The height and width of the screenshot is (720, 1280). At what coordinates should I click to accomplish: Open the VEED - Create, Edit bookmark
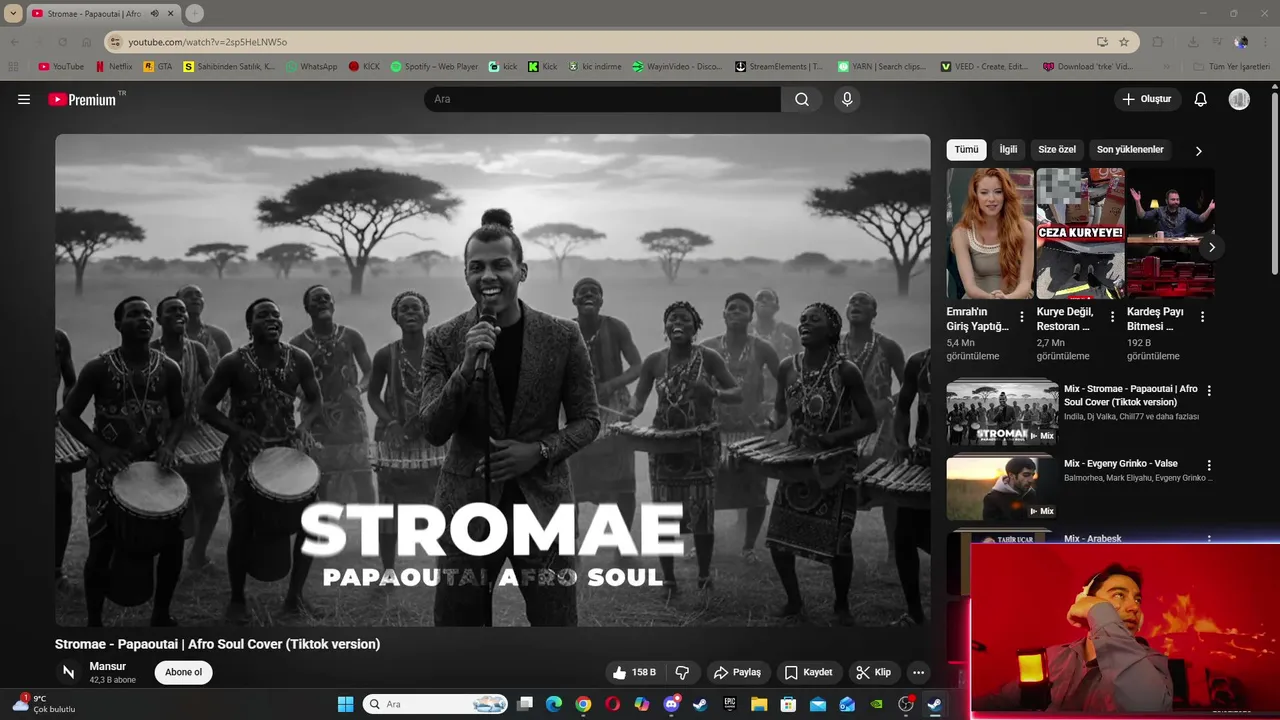(x=985, y=67)
